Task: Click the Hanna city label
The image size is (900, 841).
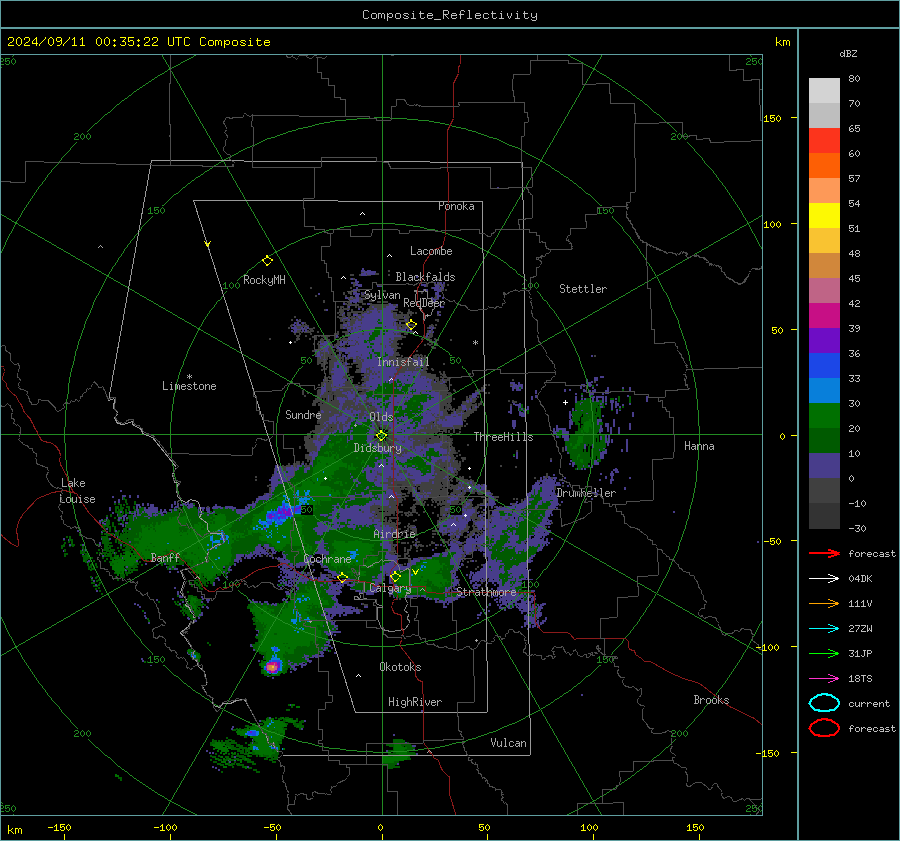Action: pyautogui.click(x=699, y=446)
